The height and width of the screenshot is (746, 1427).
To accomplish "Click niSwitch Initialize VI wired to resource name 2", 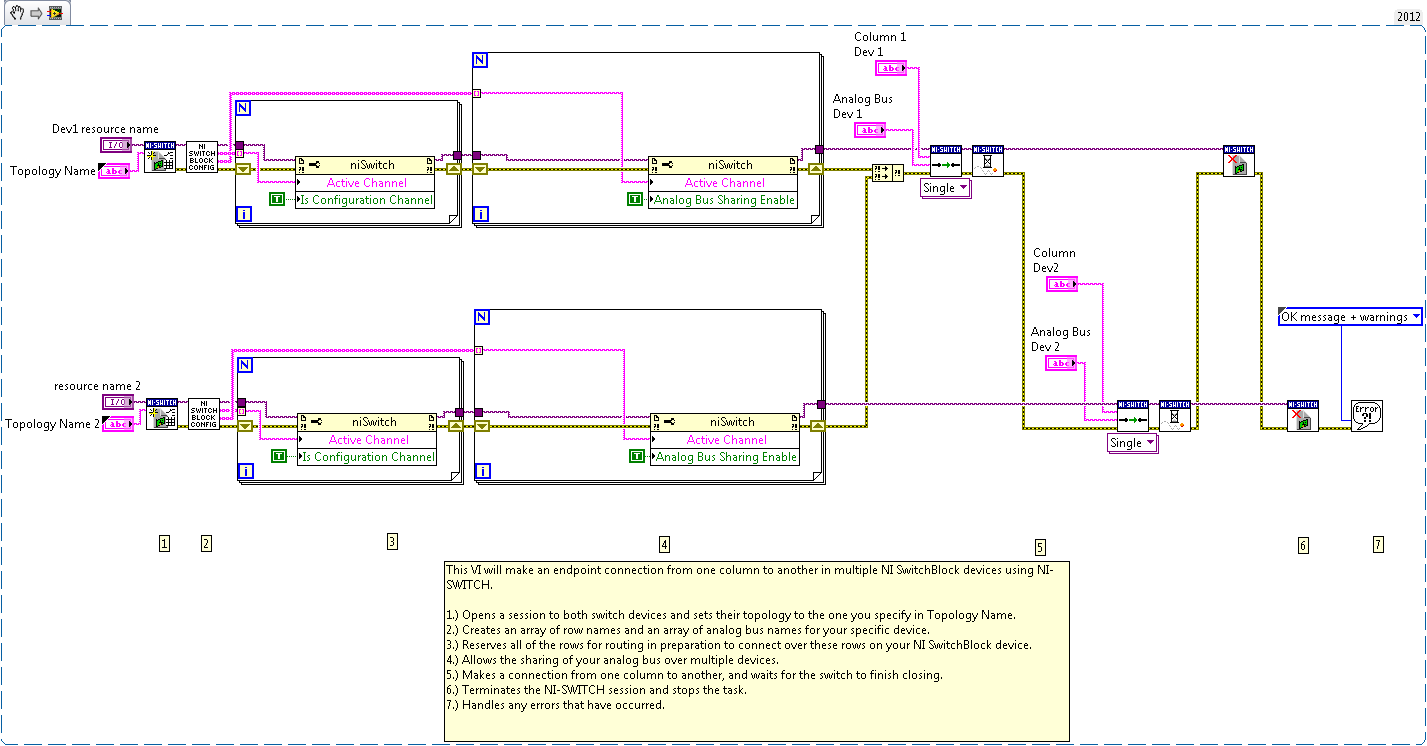I will (x=162, y=414).
